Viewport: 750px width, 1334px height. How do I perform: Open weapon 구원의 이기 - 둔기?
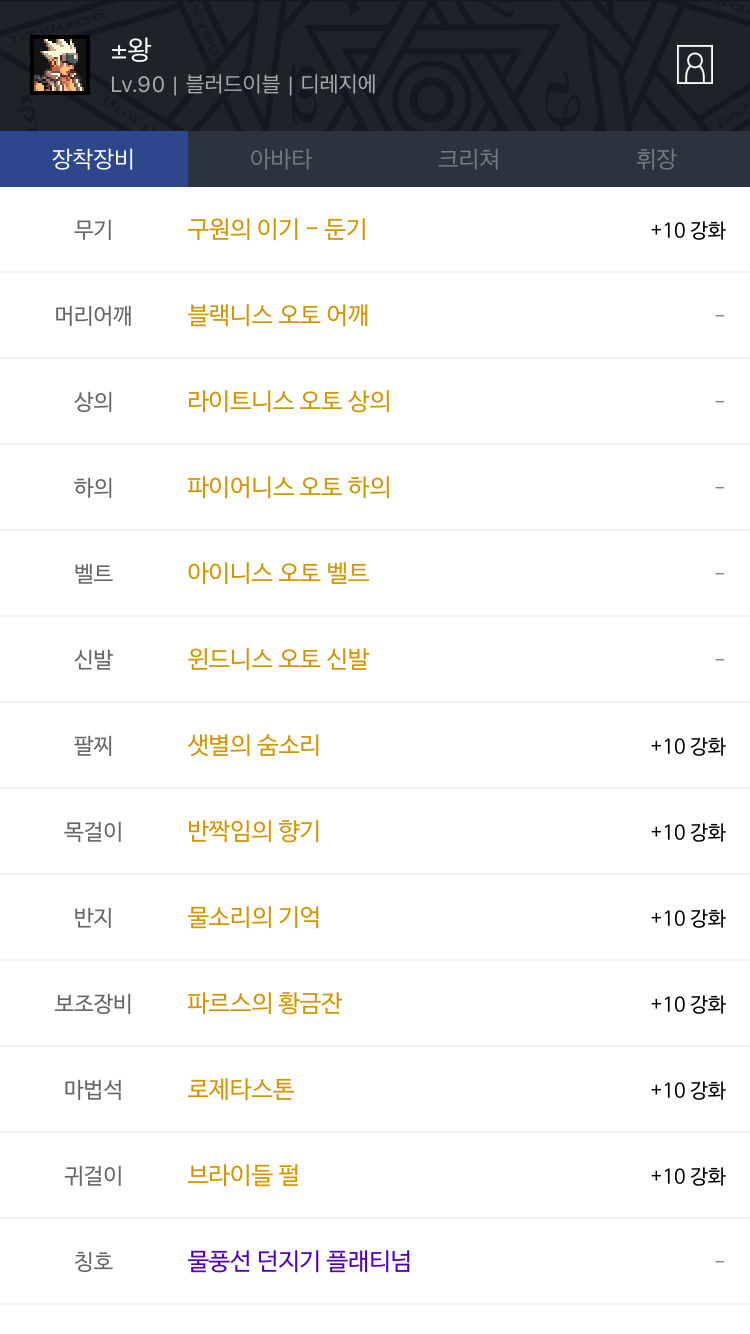(277, 229)
